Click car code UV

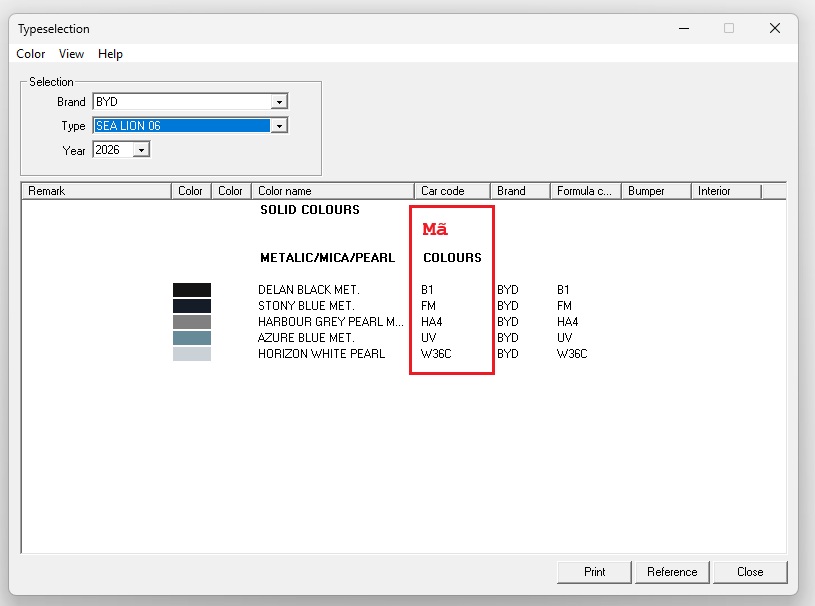pyautogui.click(x=428, y=338)
